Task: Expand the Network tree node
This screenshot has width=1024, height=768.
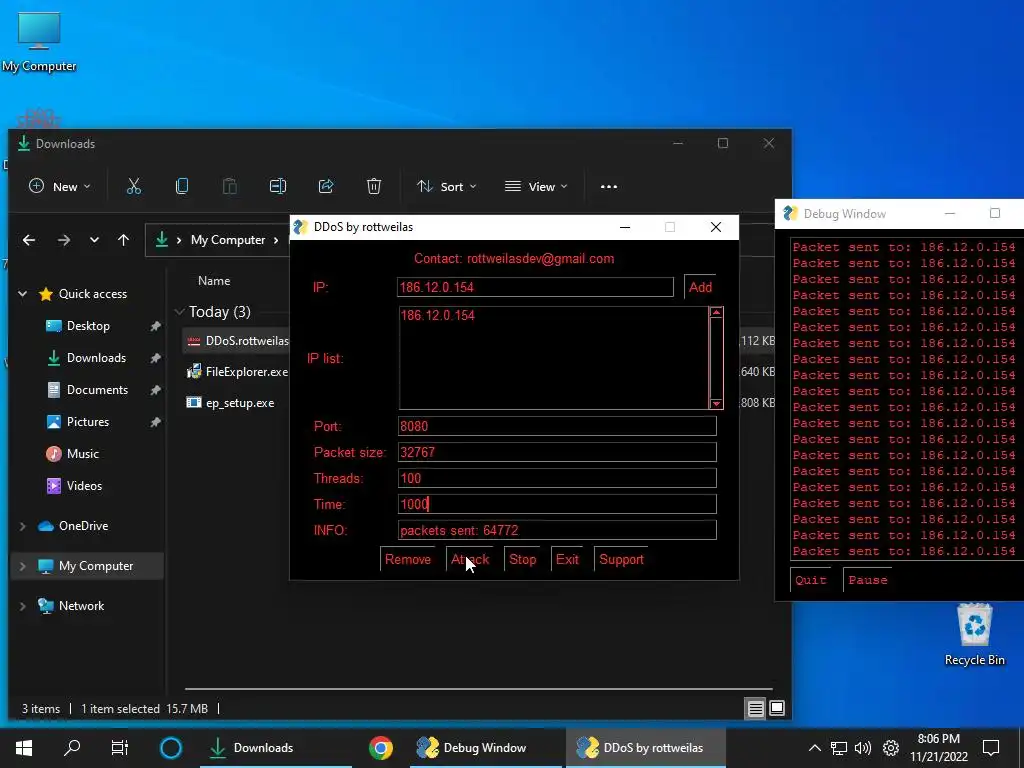Action: [x=23, y=606]
